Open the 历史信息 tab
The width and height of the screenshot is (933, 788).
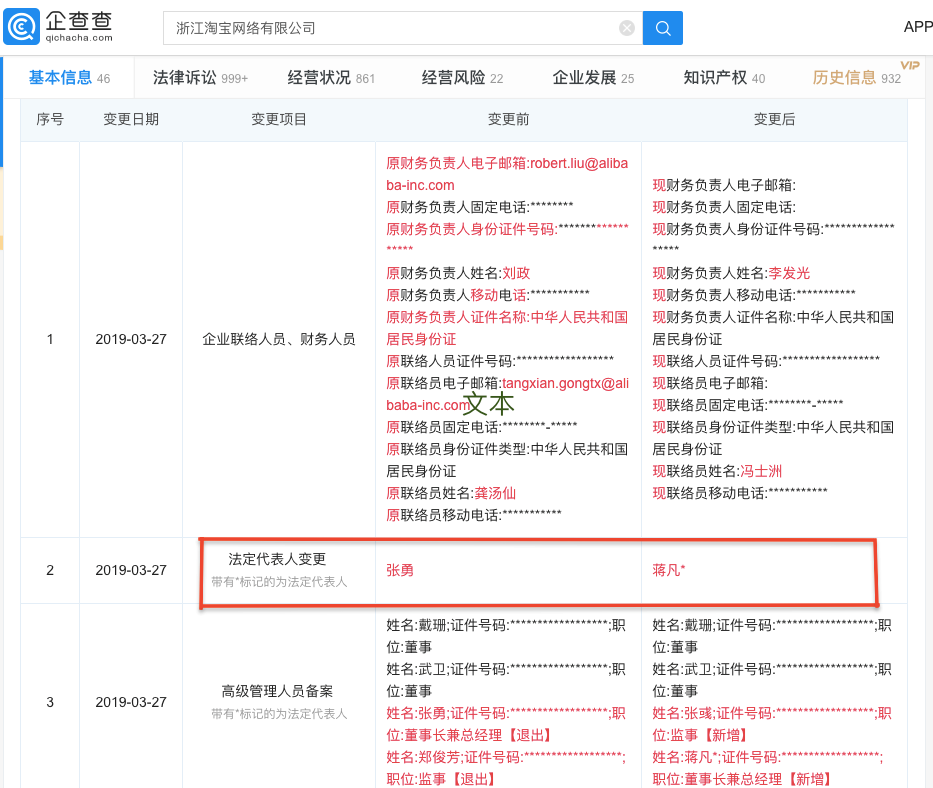click(x=845, y=78)
